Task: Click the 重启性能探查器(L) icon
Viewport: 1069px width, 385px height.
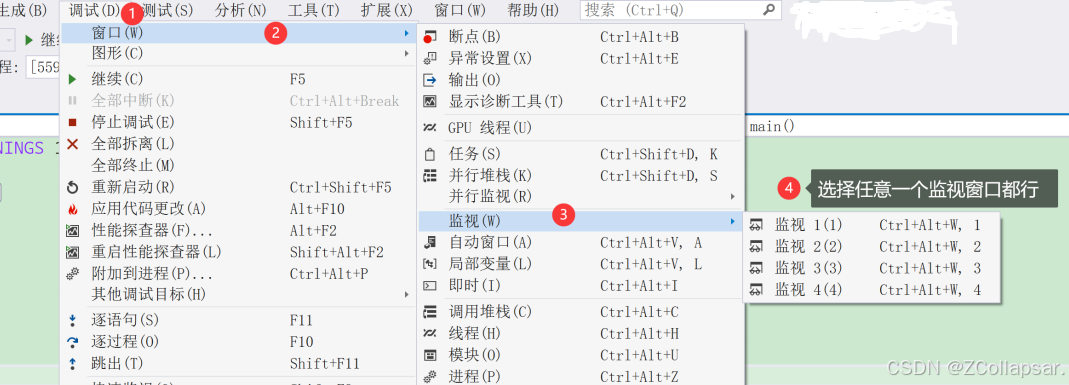Action: coord(72,252)
